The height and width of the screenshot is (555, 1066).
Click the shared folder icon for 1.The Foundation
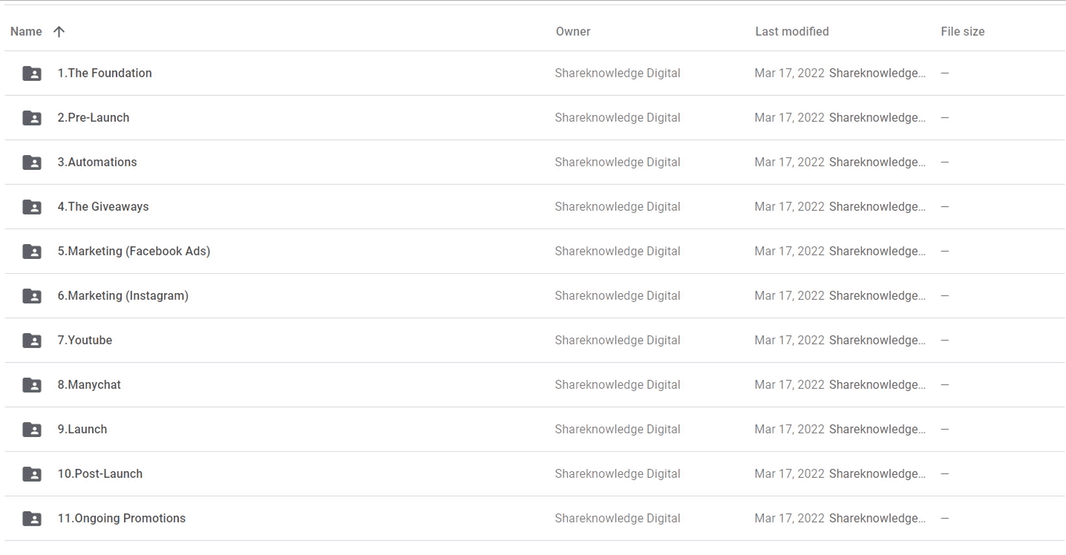coord(32,73)
